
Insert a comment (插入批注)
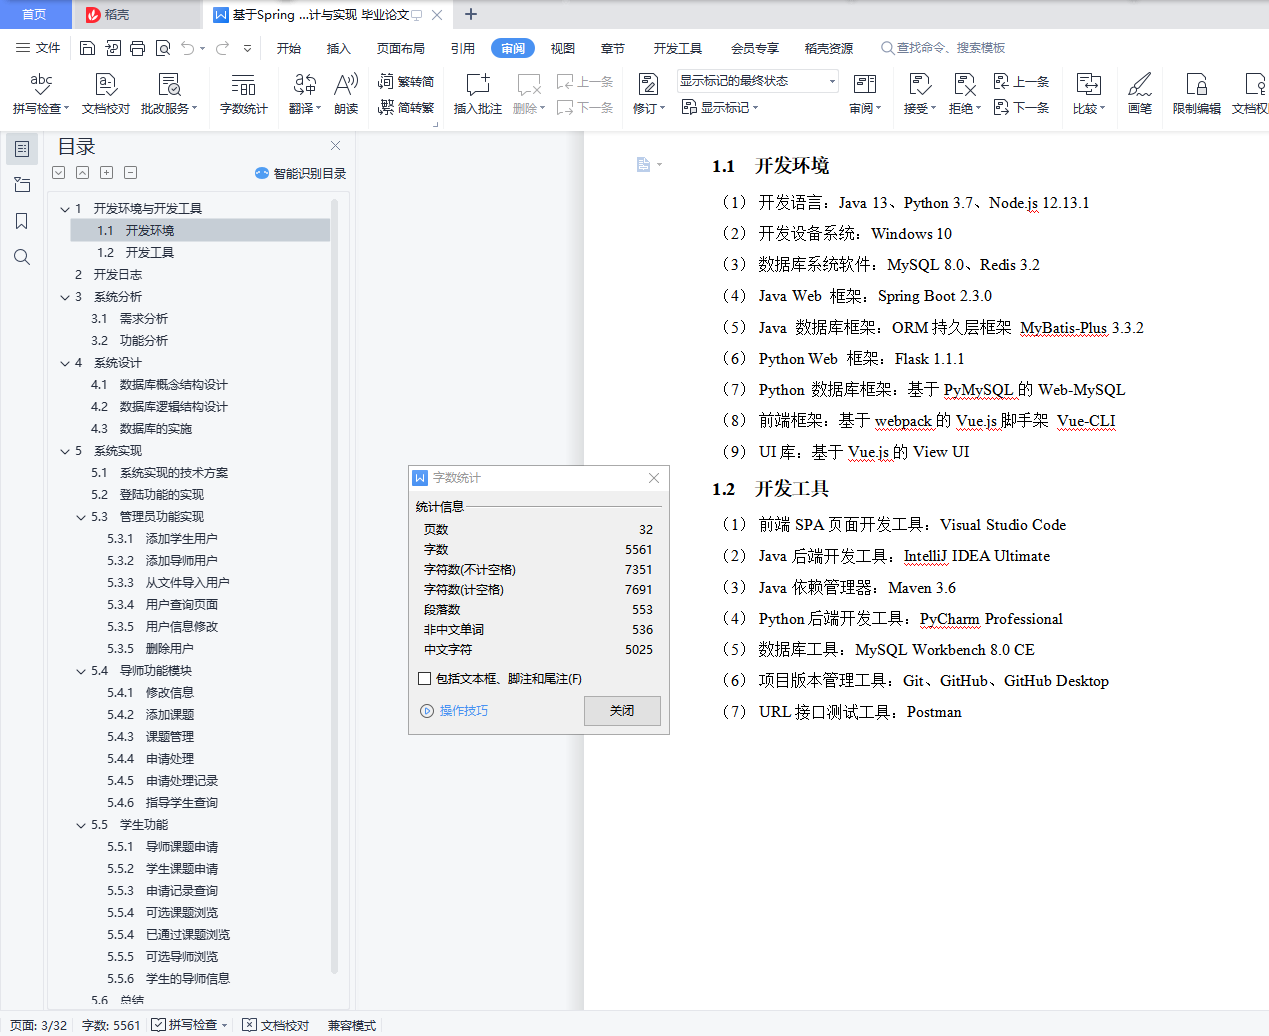tap(477, 94)
